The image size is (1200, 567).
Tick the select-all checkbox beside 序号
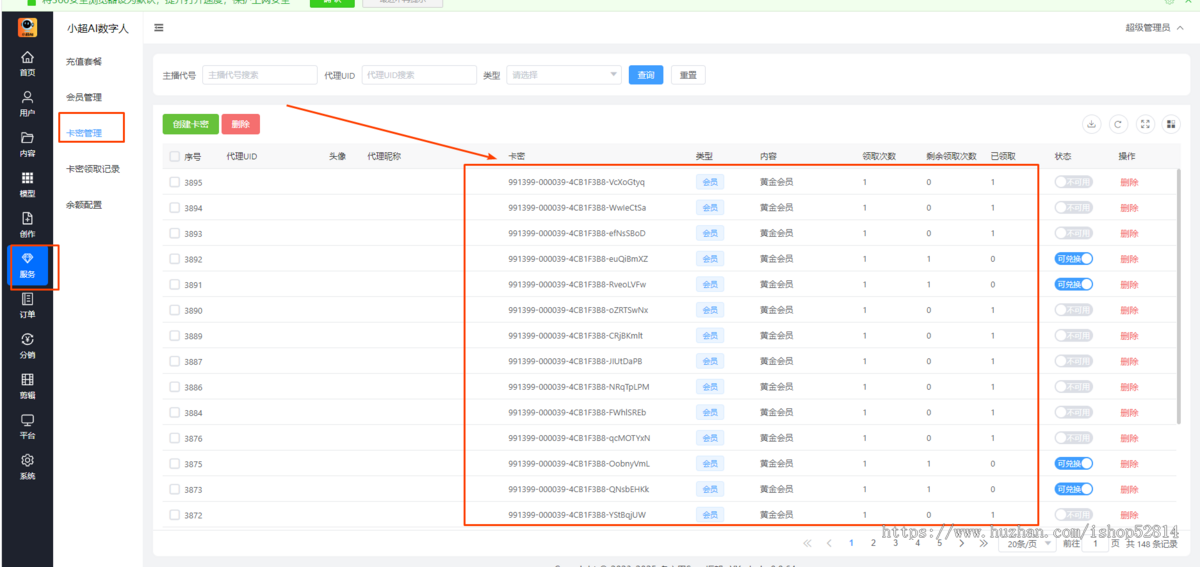point(175,157)
